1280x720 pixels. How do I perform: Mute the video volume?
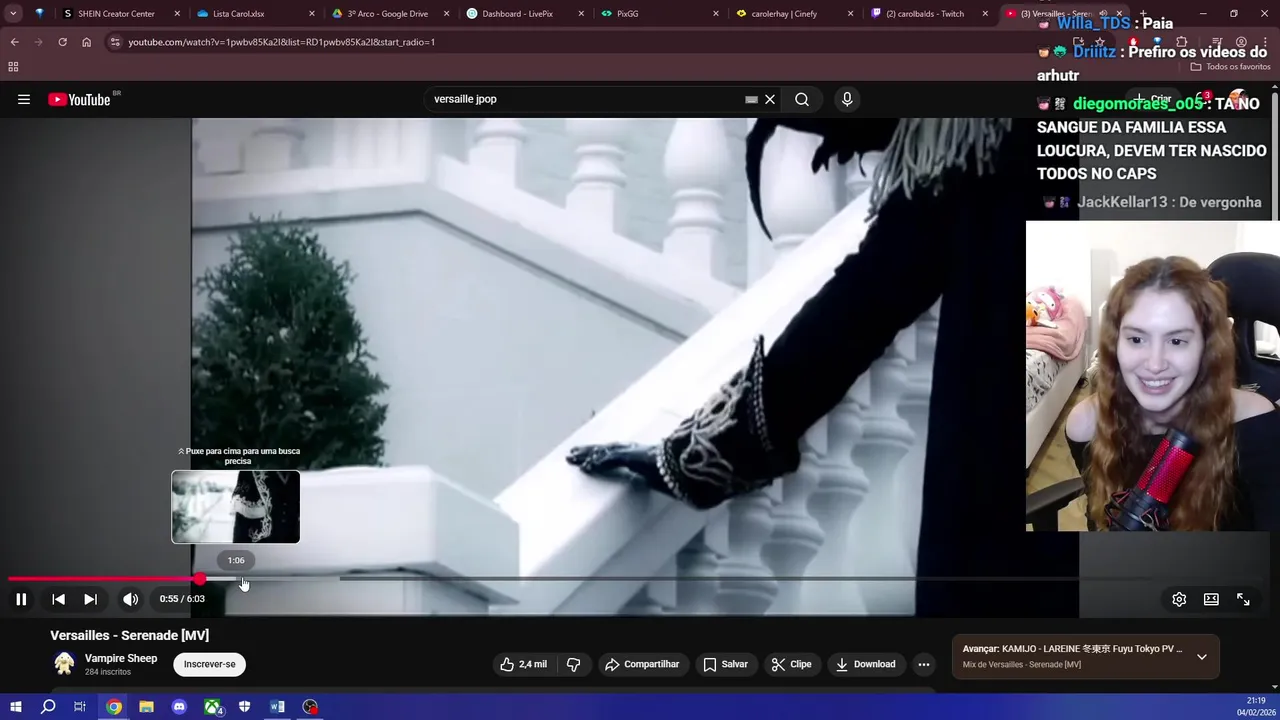point(131,599)
